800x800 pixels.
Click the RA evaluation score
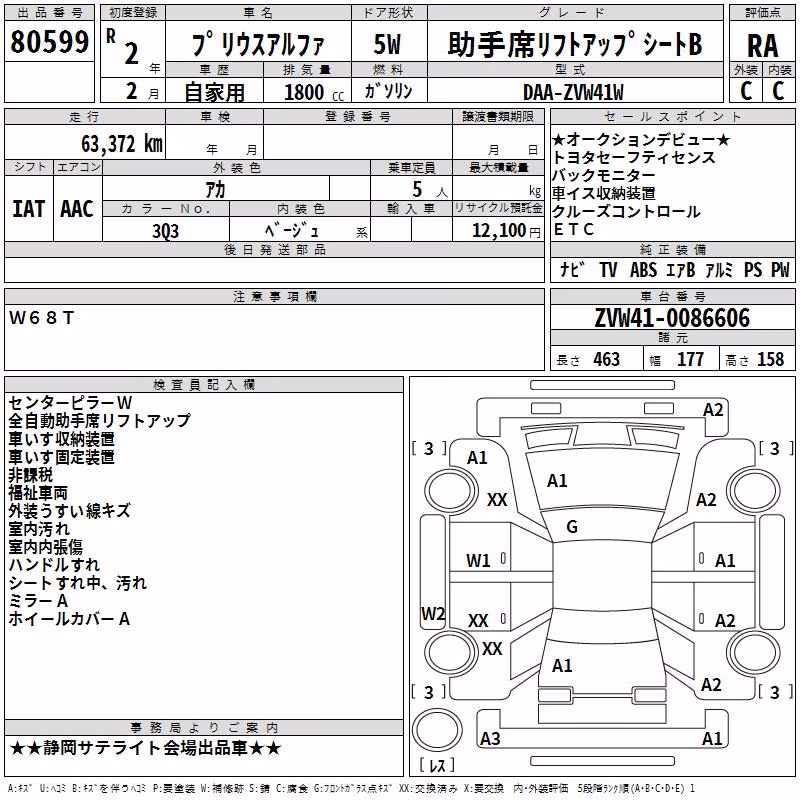pyautogui.click(x=762, y=46)
